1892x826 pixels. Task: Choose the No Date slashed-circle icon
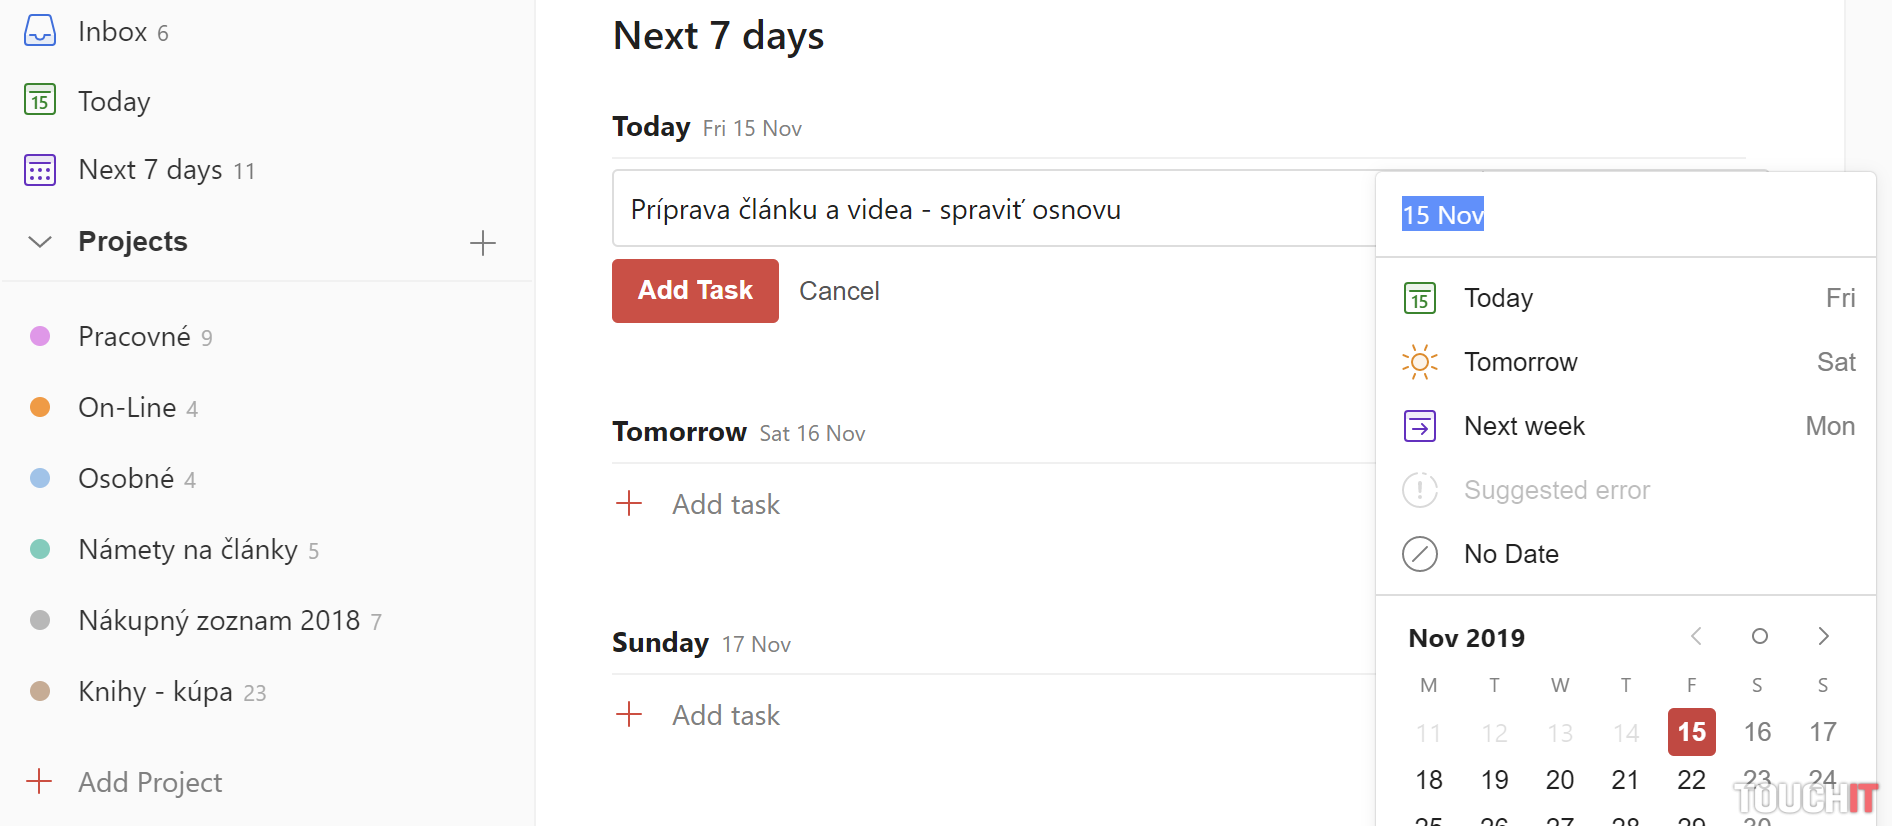click(x=1419, y=554)
